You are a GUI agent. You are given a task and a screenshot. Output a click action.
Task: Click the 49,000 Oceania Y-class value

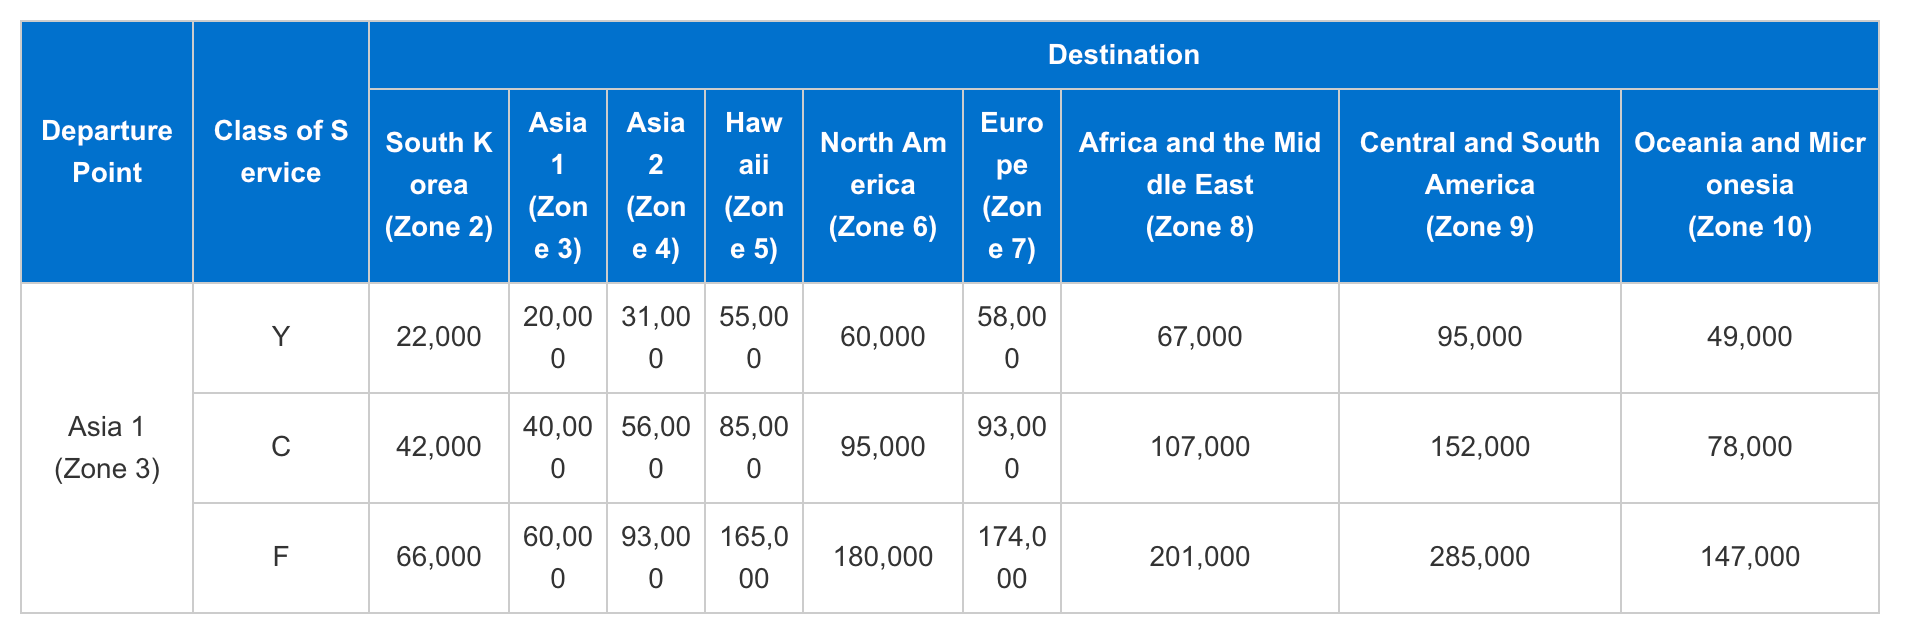pos(1750,338)
